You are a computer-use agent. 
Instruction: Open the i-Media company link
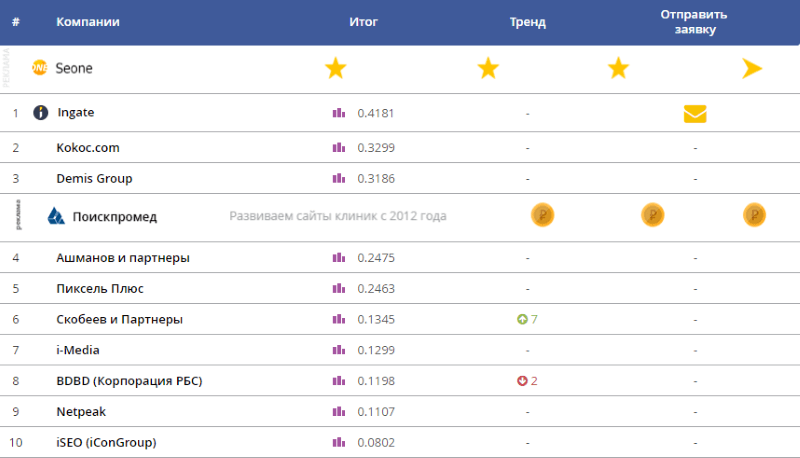[x=78, y=350]
